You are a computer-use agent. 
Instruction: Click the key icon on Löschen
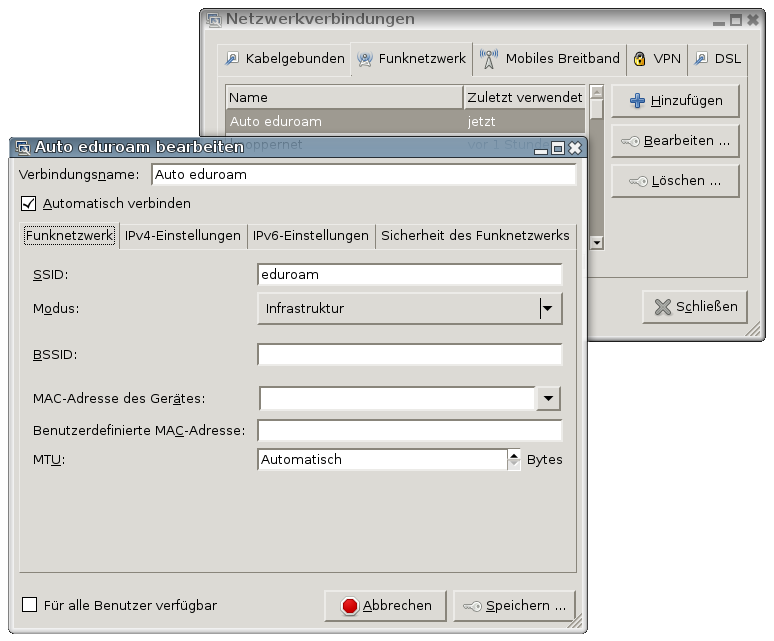coord(638,182)
